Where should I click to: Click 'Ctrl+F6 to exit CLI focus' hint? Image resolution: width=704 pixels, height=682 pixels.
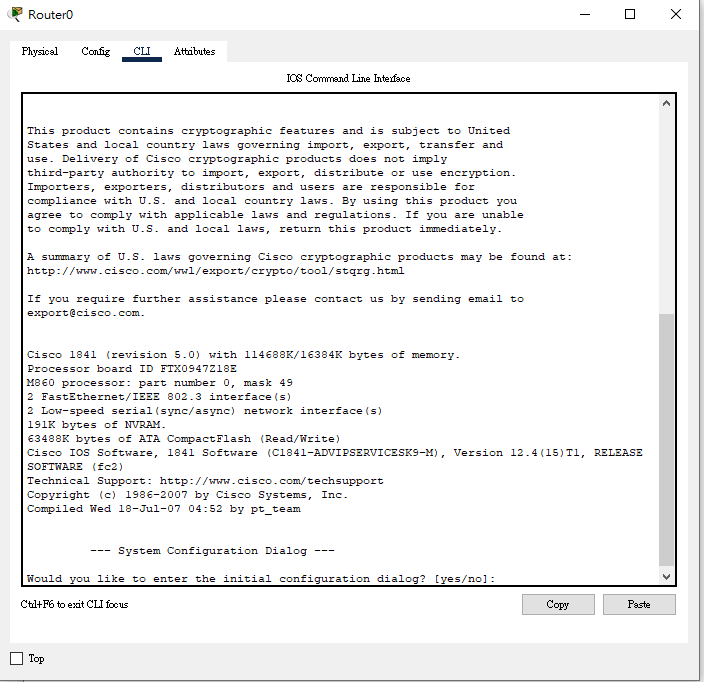pos(75,604)
